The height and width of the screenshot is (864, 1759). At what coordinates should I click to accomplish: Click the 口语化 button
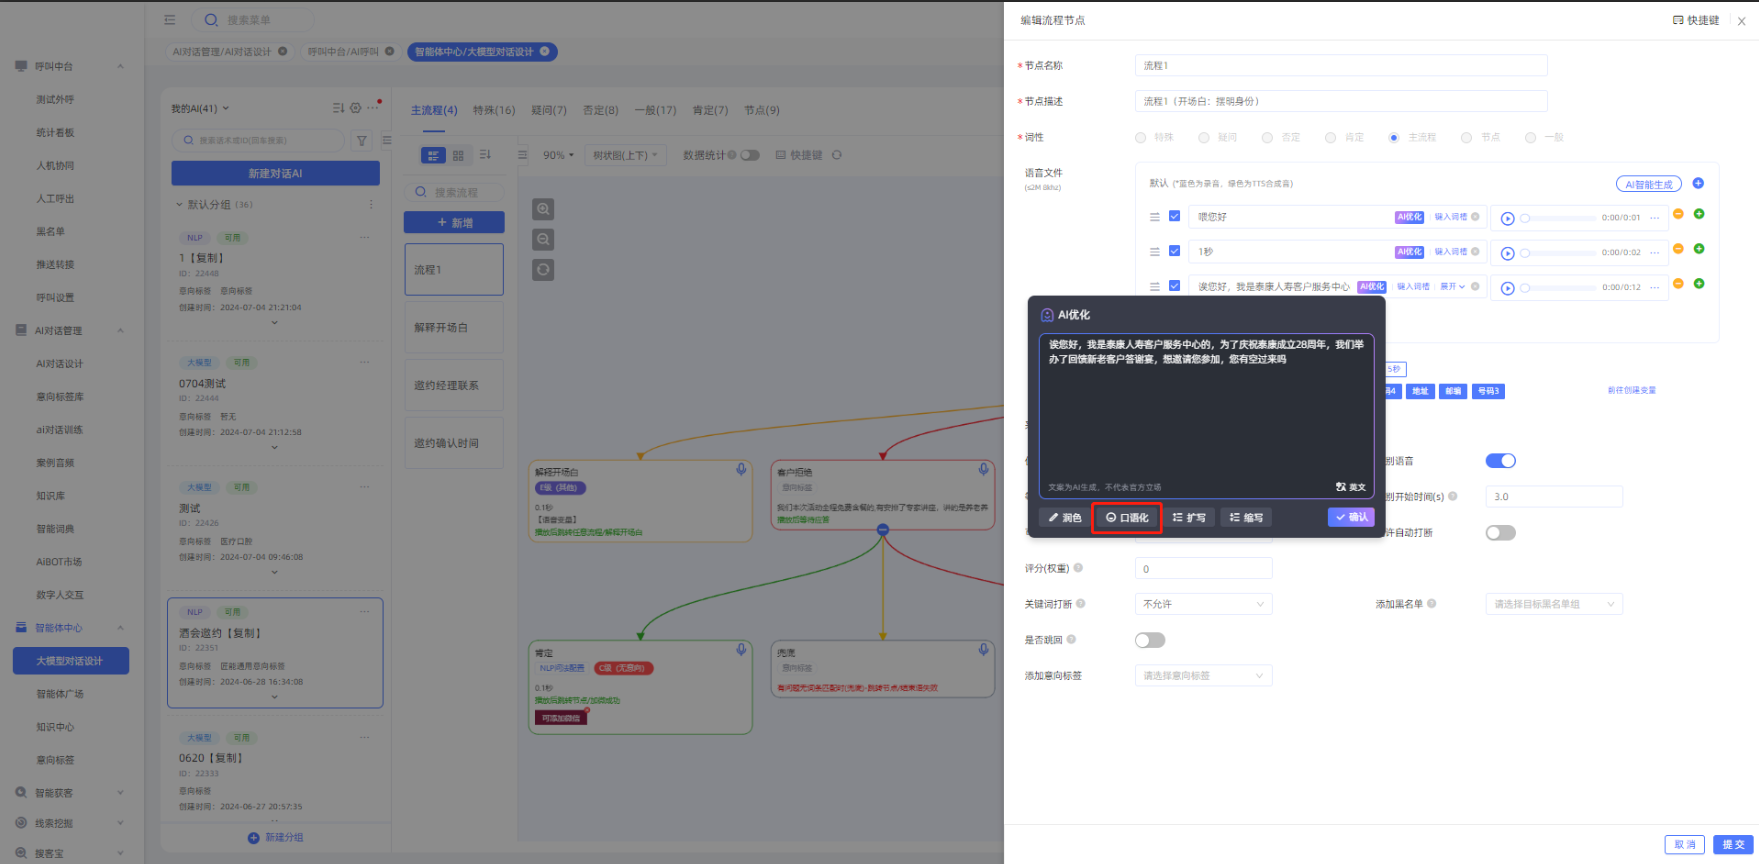point(1127,518)
